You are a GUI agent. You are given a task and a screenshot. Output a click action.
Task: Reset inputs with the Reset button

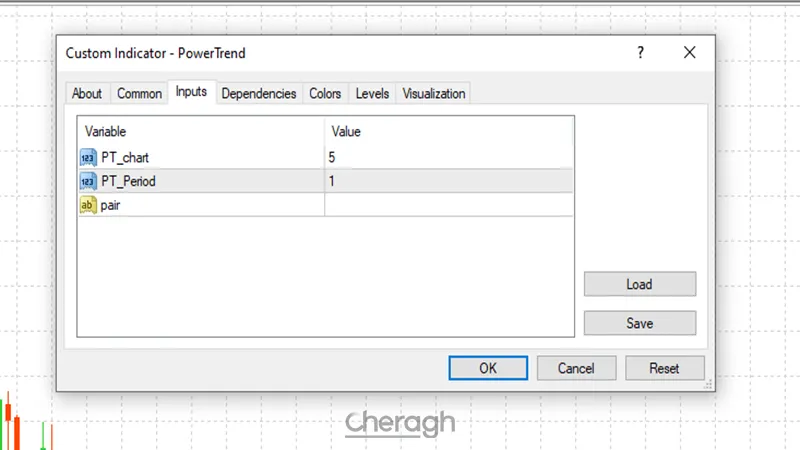pos(664,368)
